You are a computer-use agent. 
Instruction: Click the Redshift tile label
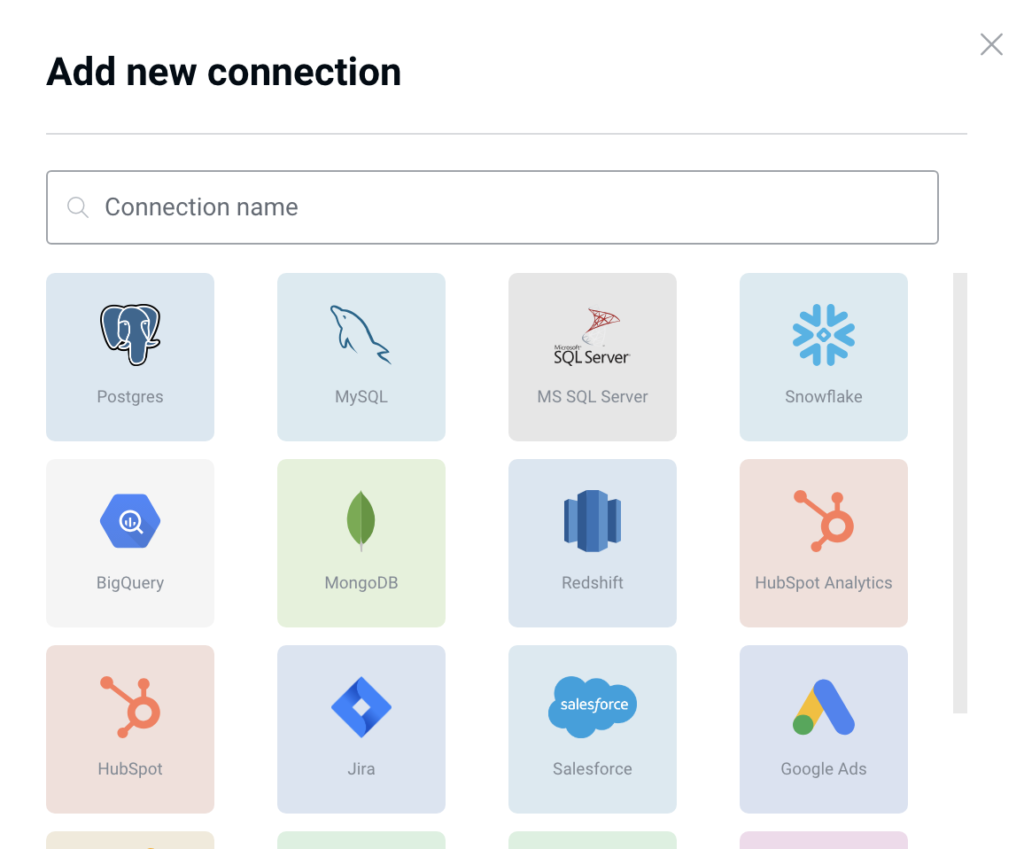pos(592,583)
